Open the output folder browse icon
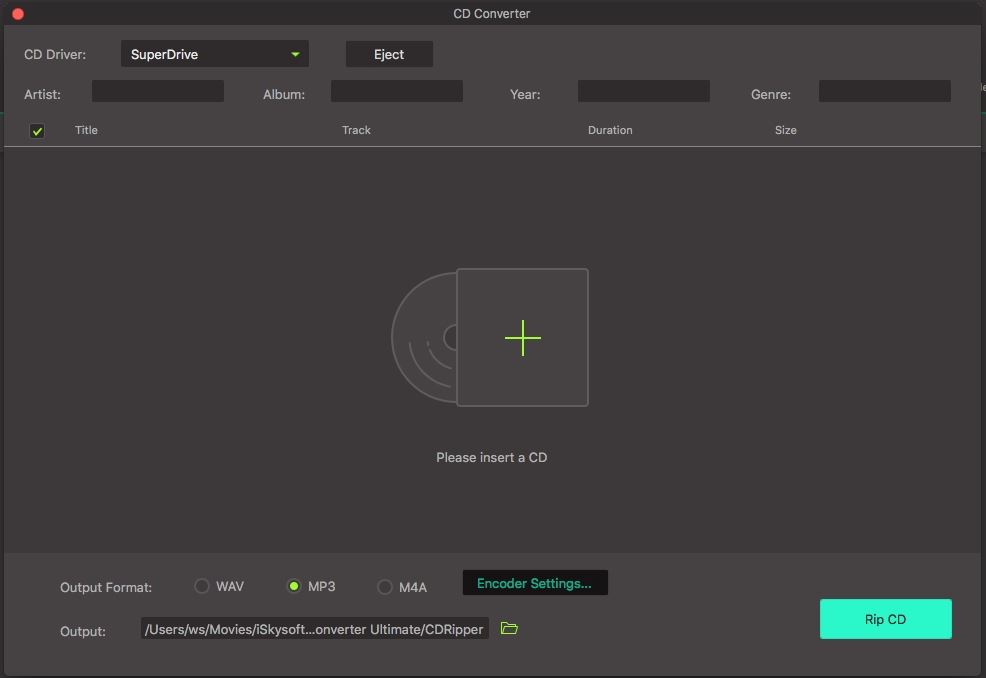The image size is (986, 678). coord(509,629)
